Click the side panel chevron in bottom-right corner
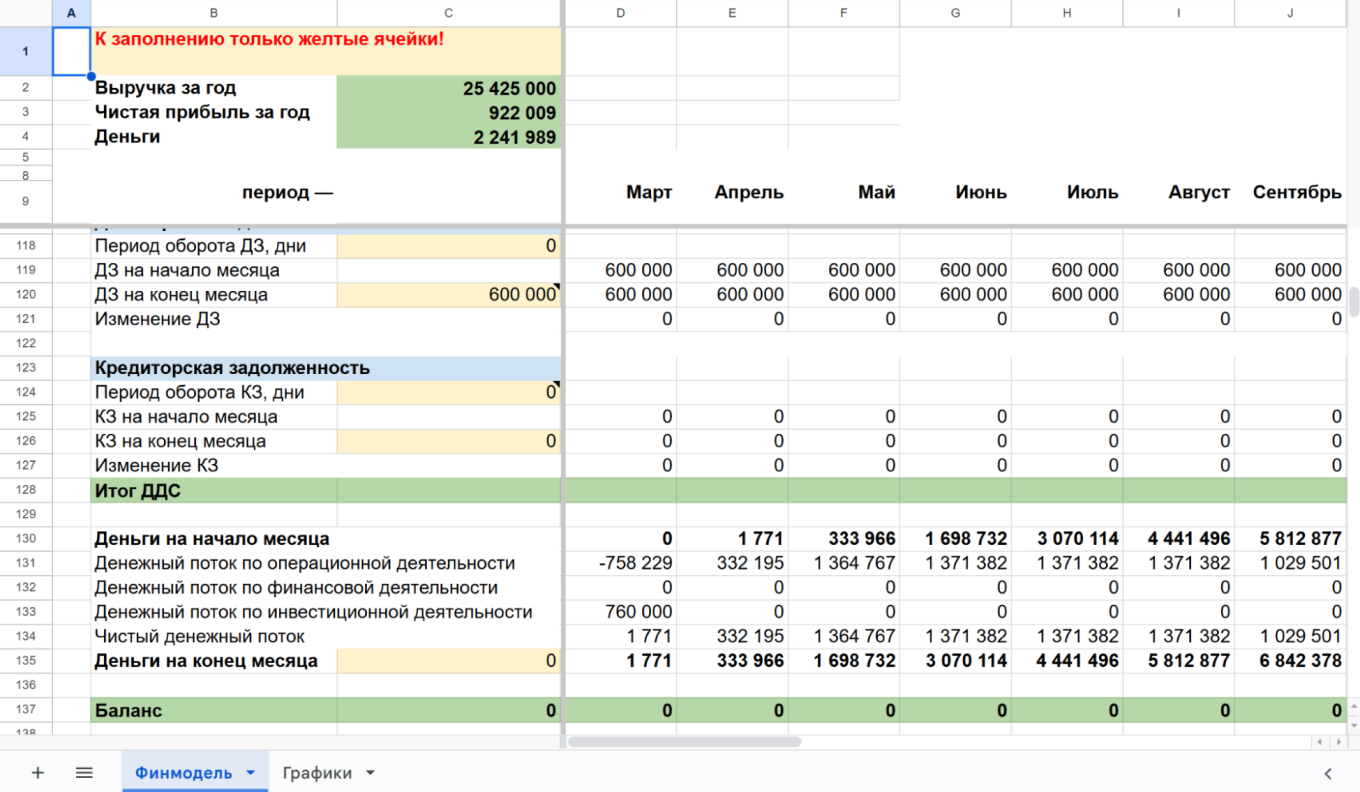 [x=1328, y=773]
